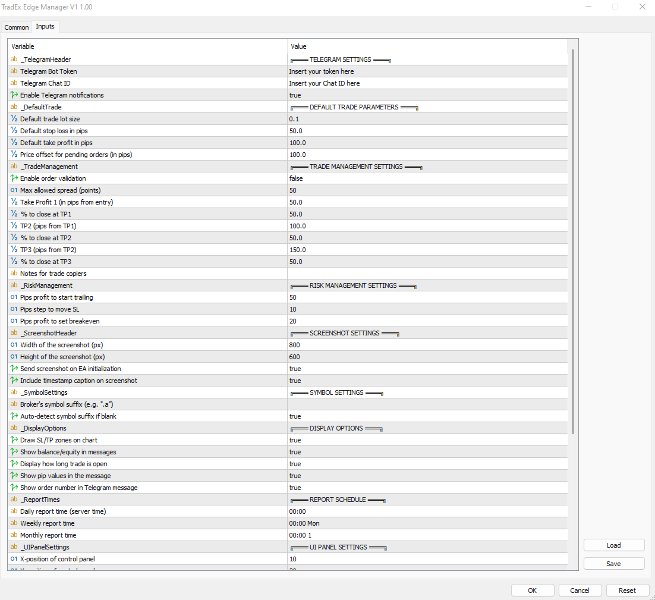Viewport: 655px width, 600px height.
Task: Click the bool icon beside Enable order validation
Action: (x=14, y=178)
